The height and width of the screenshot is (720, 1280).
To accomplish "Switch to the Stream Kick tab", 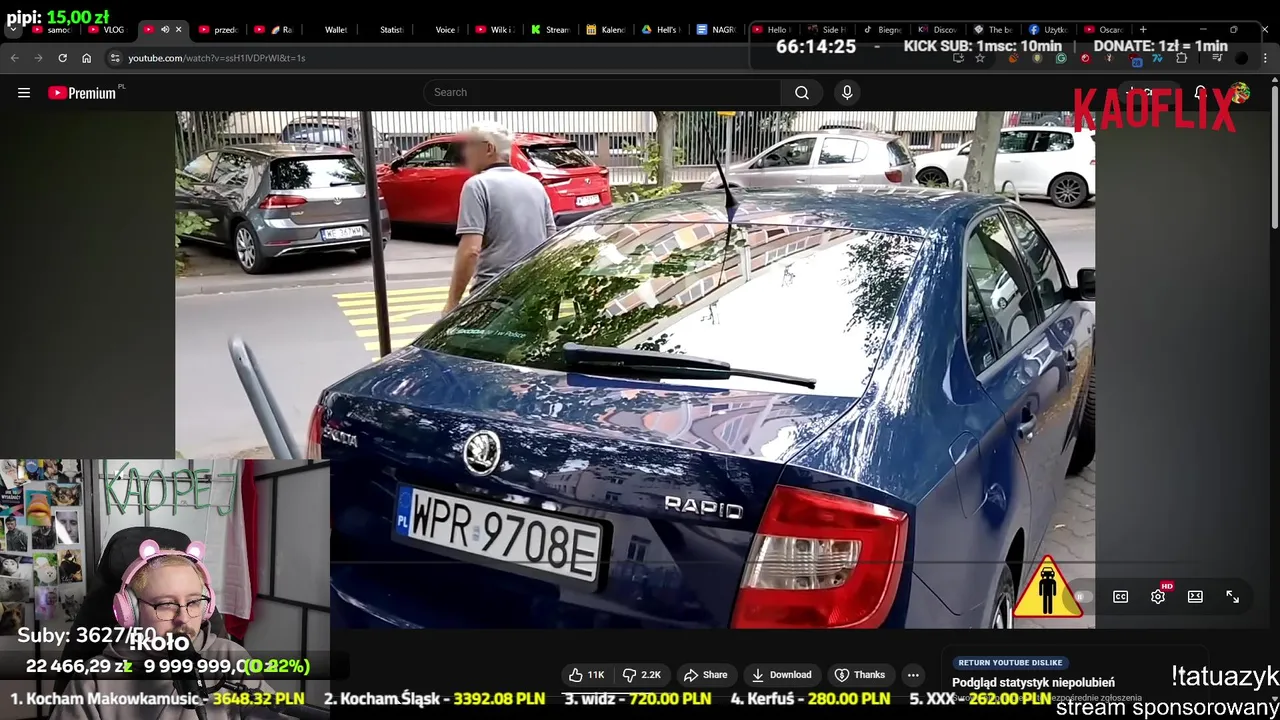I will pyautogui.click(x=550, y=30).
